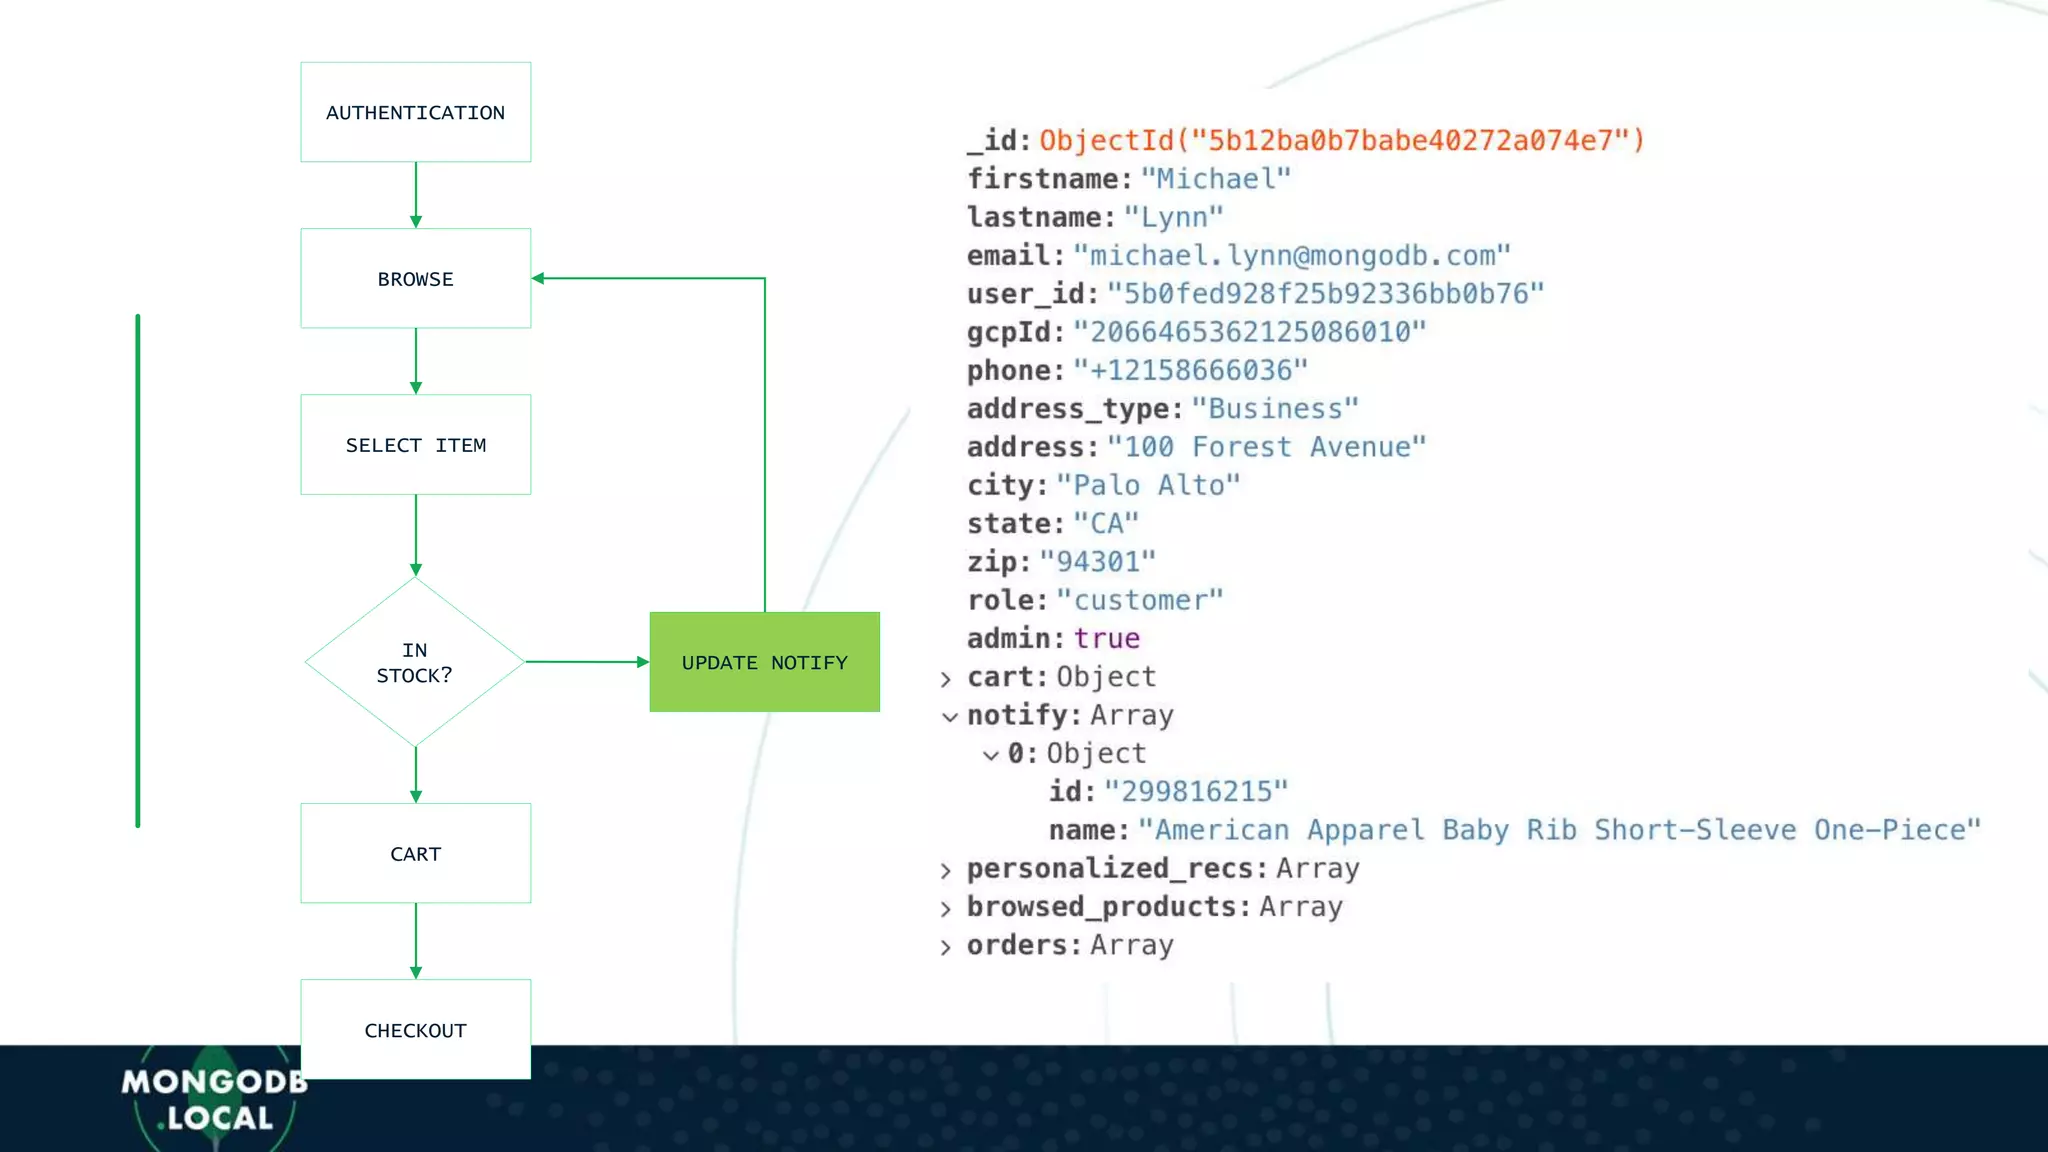
Task: Select the BROWSE flowchart box
Action: click(415, 278)
